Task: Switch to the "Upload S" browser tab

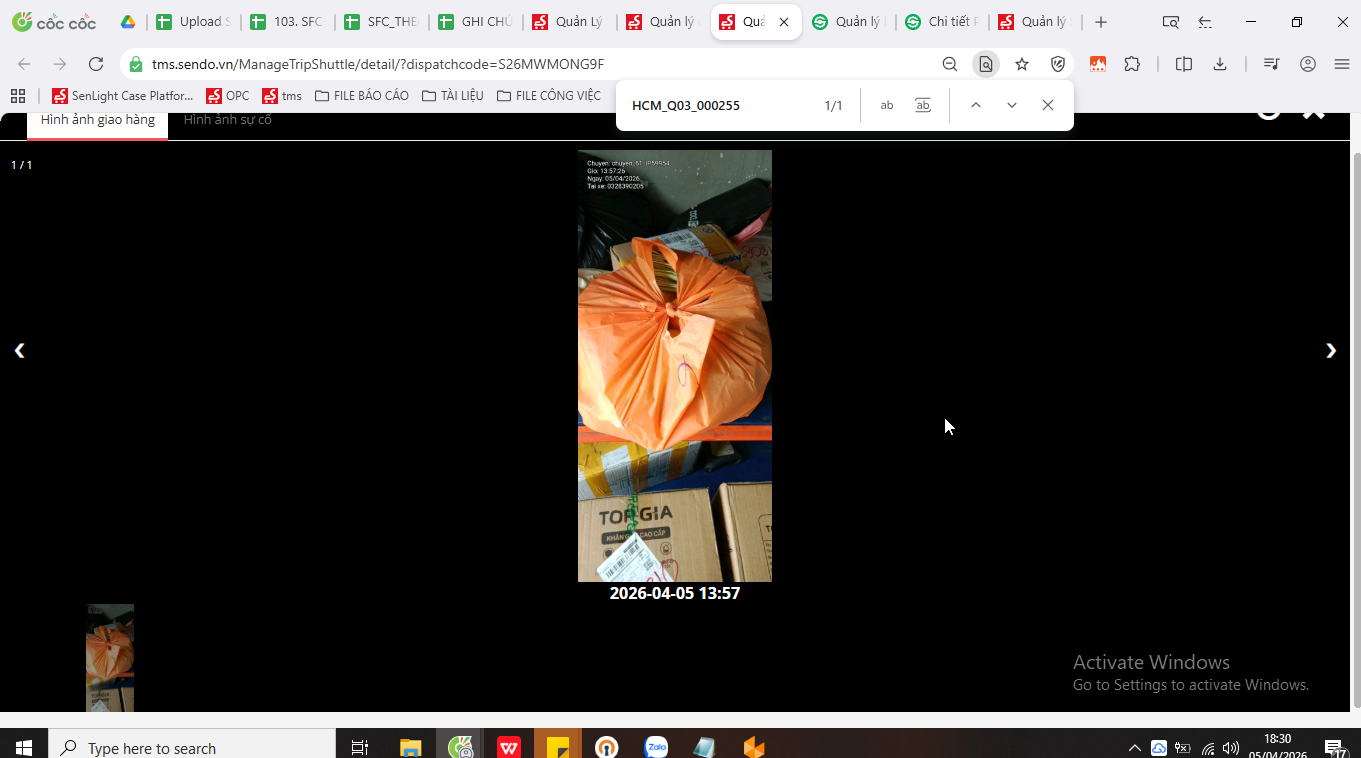Action: (194, 22)
